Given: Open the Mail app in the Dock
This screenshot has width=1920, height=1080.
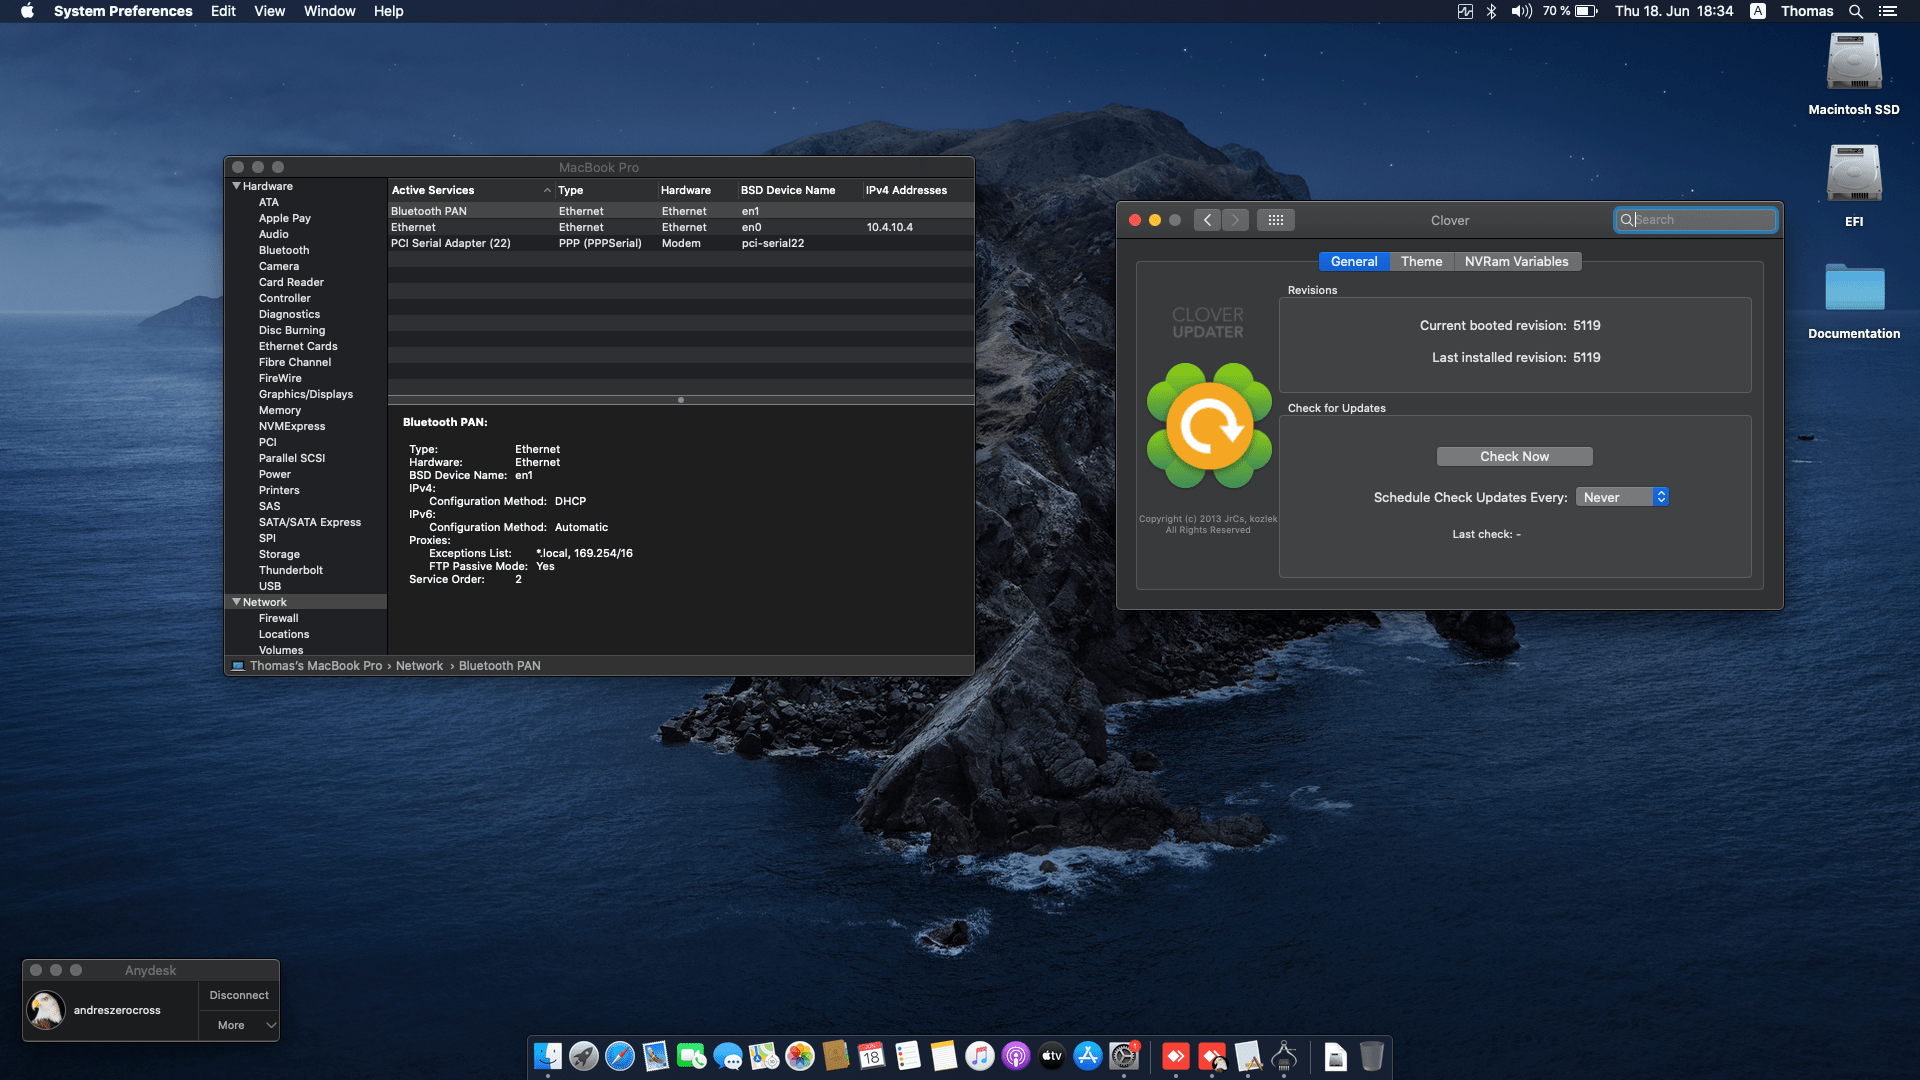Looking at the screenshot, I should (x=656, y=1056).
